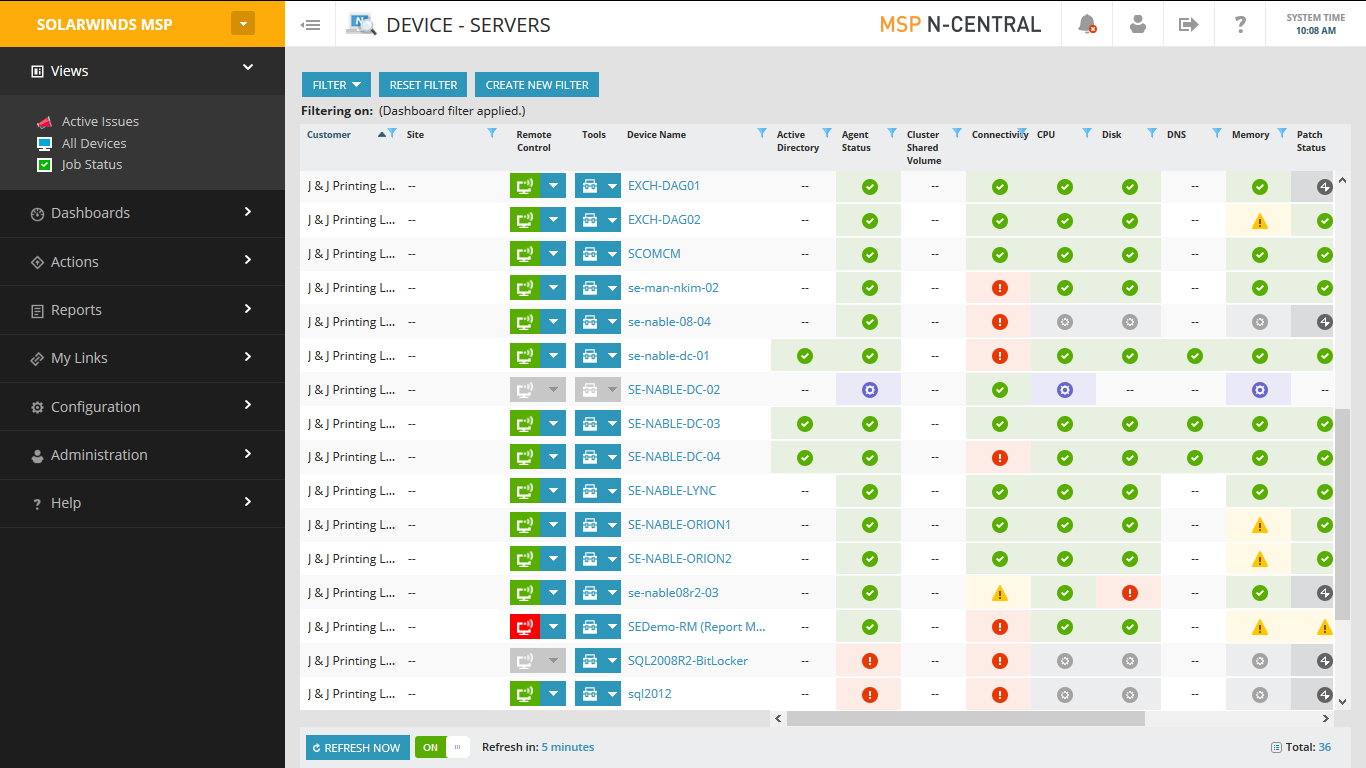Open the notifications bell icon

pos(1086,24)
